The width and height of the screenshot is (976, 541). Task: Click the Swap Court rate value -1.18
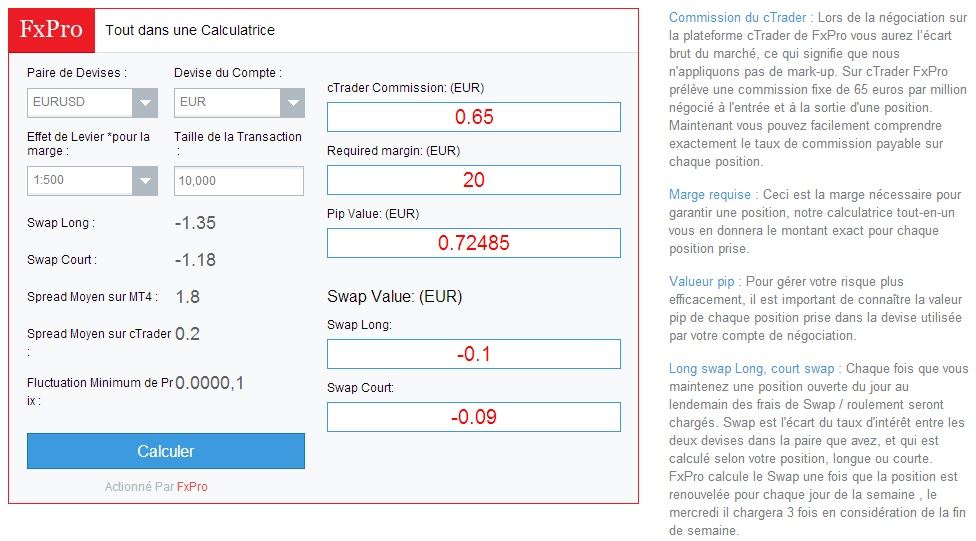pyautogui.click(x=195, y=260)
